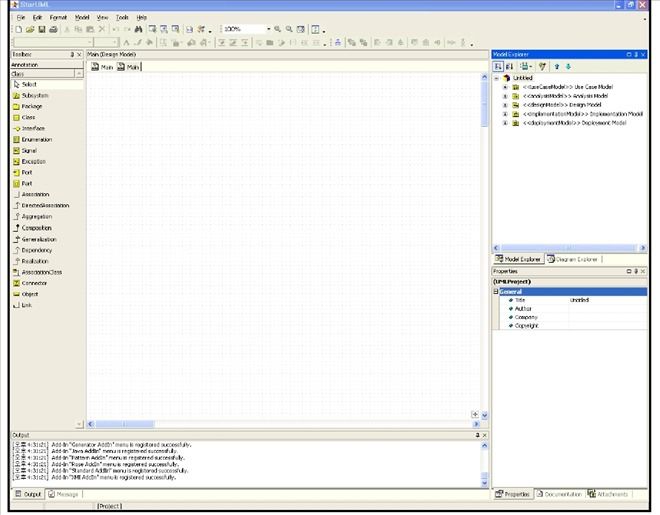This screenshot has height=515, width=660.
Task: Open the Tools menu
Action: click(x=122, y=17)
